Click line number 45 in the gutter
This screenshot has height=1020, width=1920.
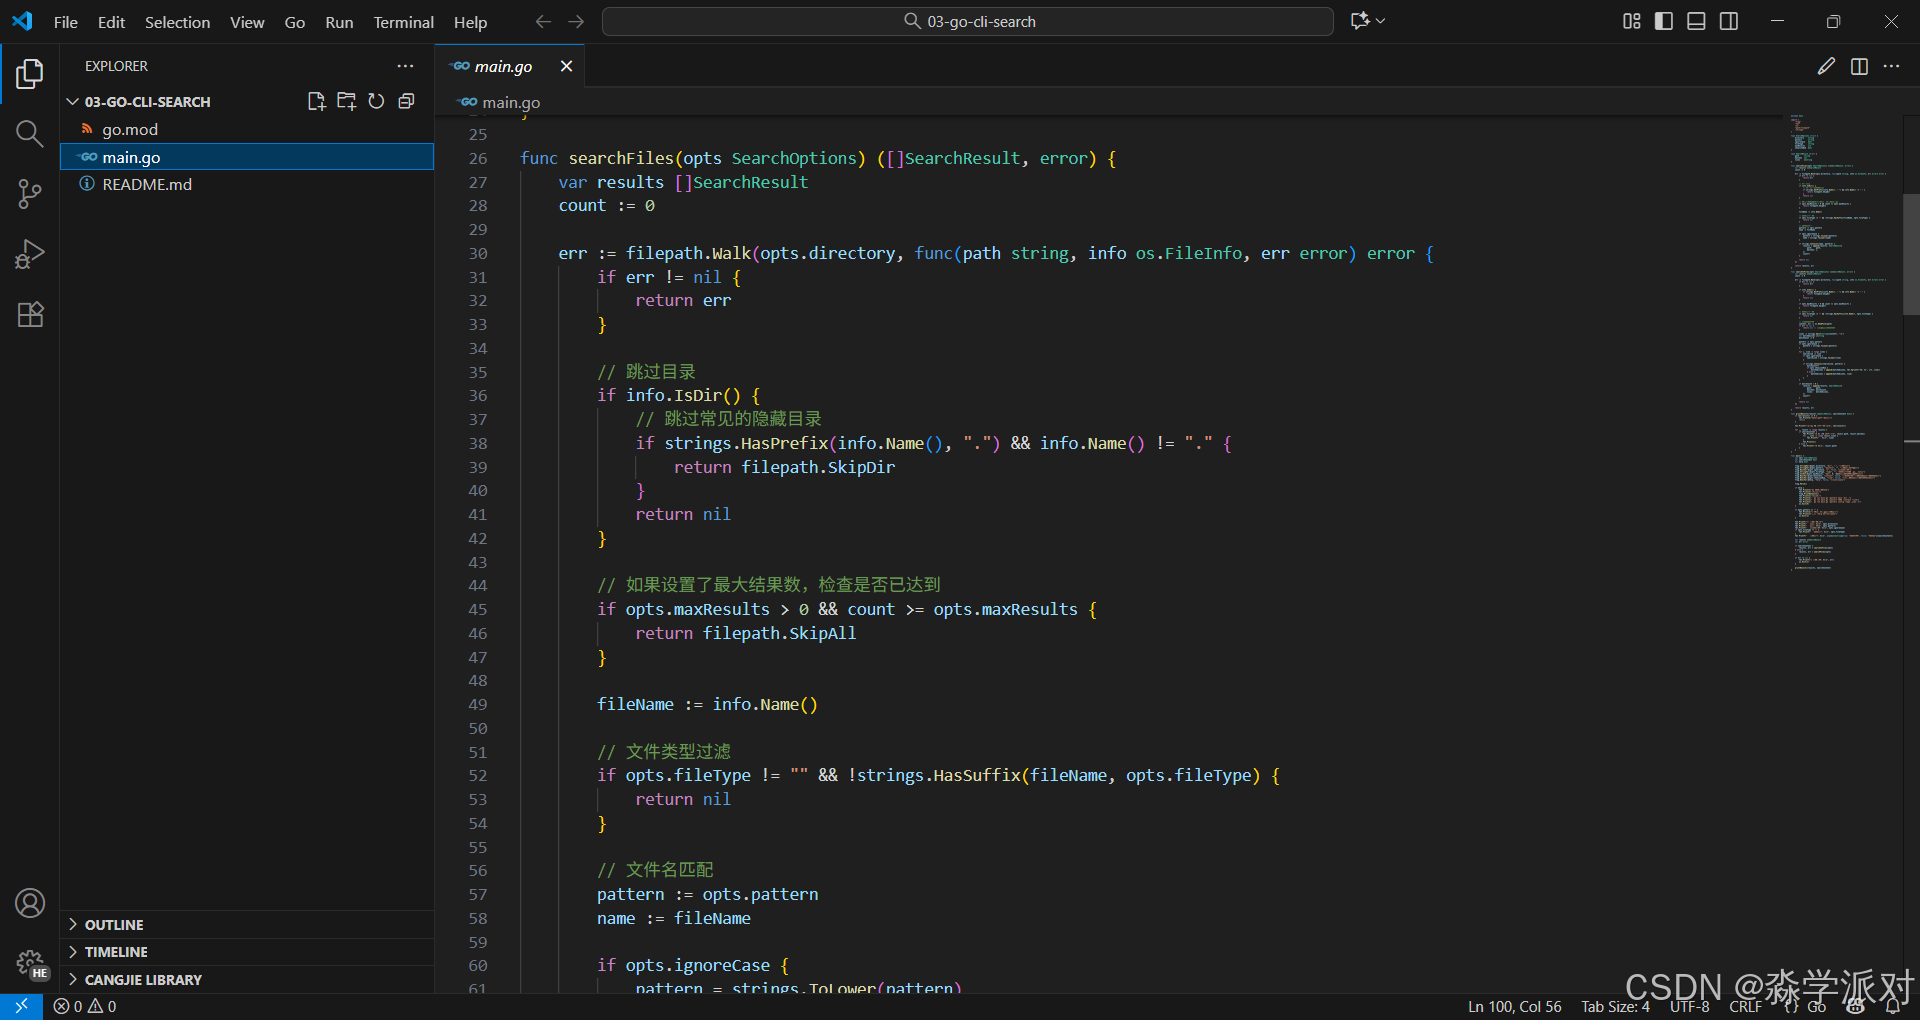478,609
